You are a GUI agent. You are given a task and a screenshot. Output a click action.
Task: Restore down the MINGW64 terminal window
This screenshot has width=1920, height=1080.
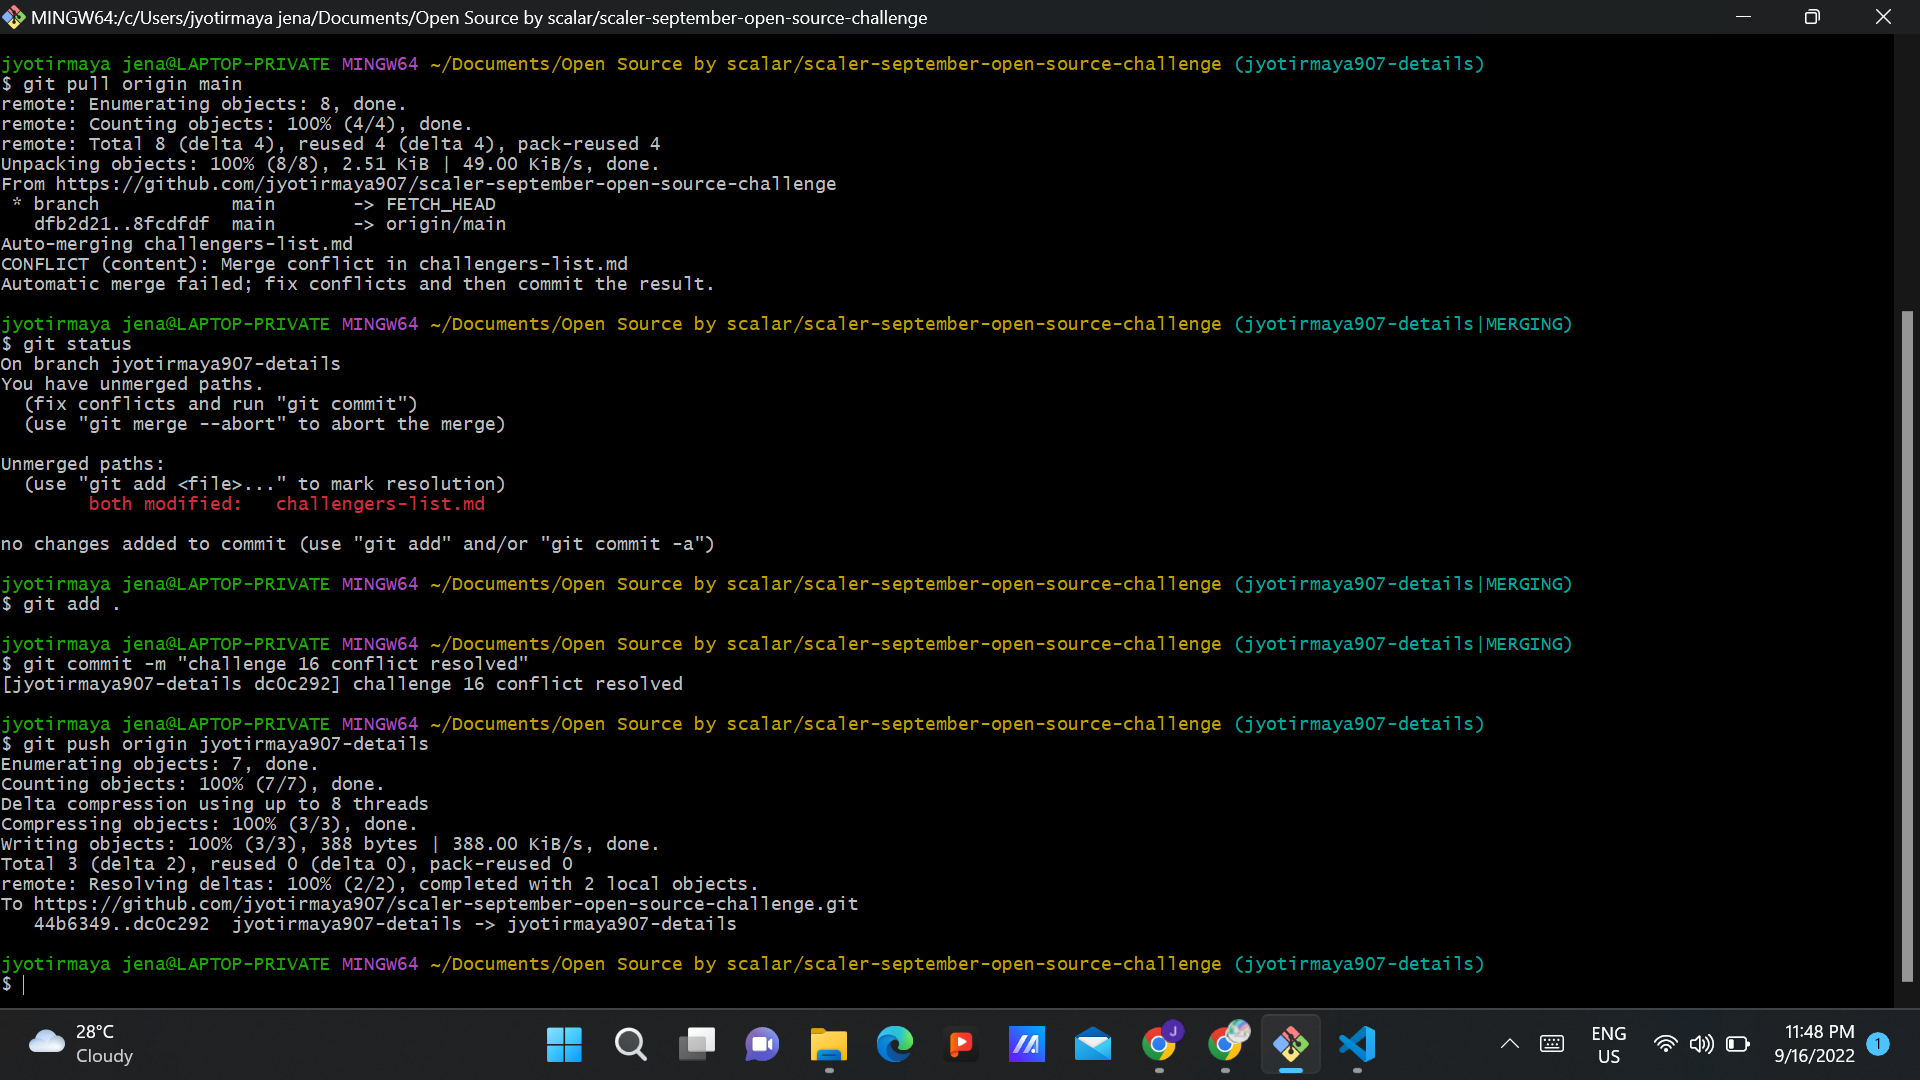pyautogui.click(x=1812, y=17)
